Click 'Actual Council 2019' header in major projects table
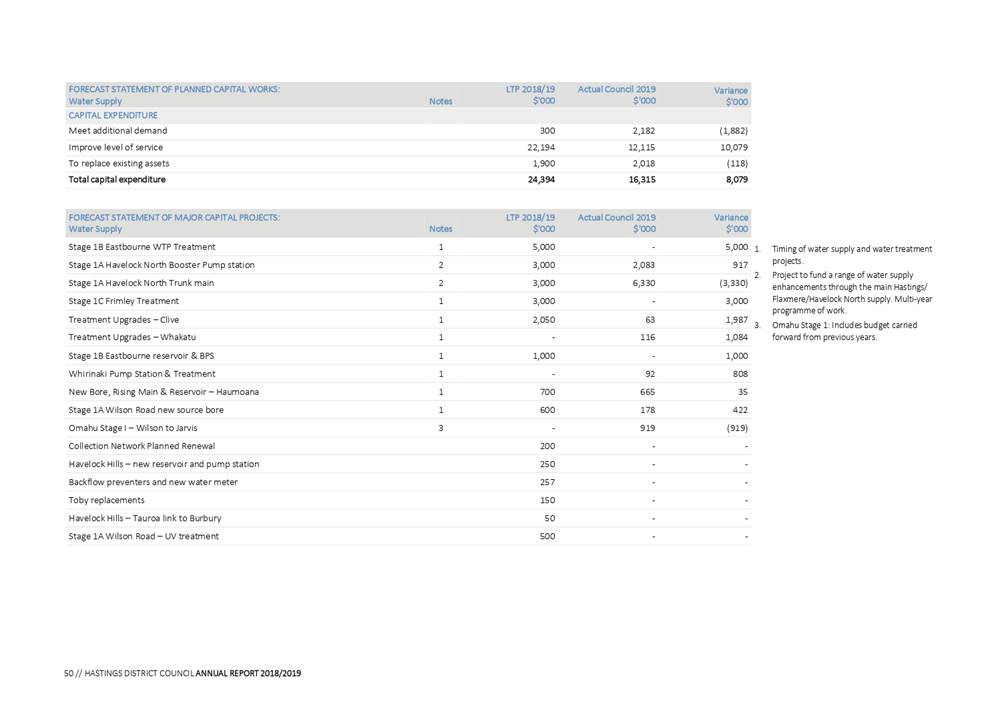The width and height of the screenshot is (996, 711). pos(616,217)
